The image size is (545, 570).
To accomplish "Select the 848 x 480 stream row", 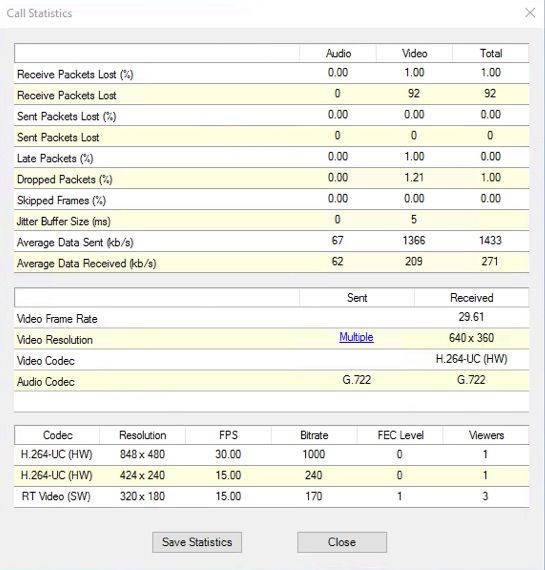I will pos(272,454).
